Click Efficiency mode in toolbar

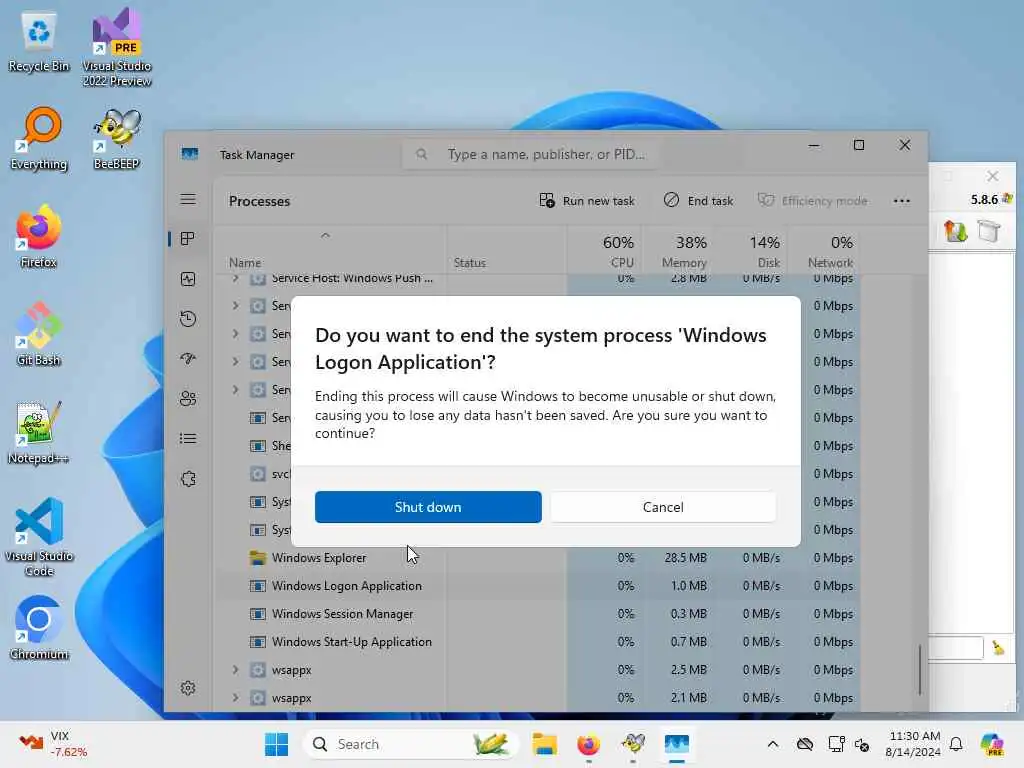(x=812, y=200)
